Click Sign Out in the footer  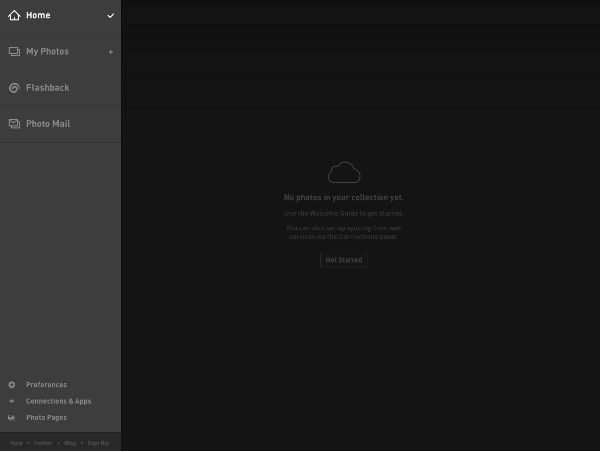[x=98, y=443]
